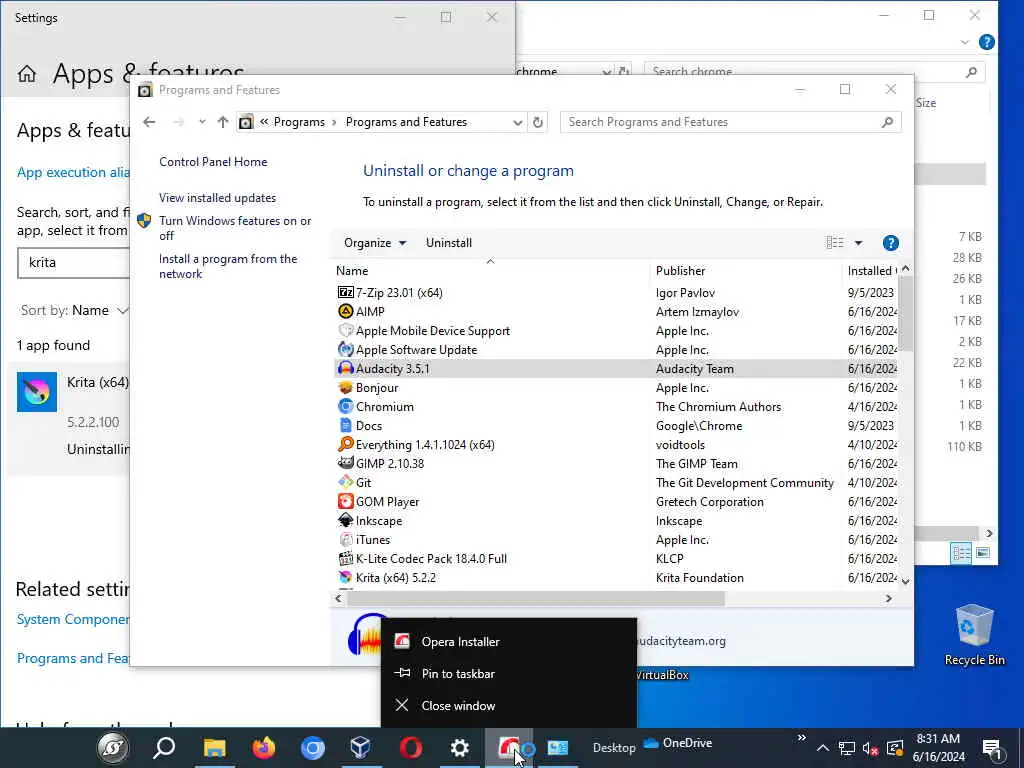Select the Everything 1.4.1.1024 icon
Viewport: 1024px width, 768px height.
click(x=345, y=444)
